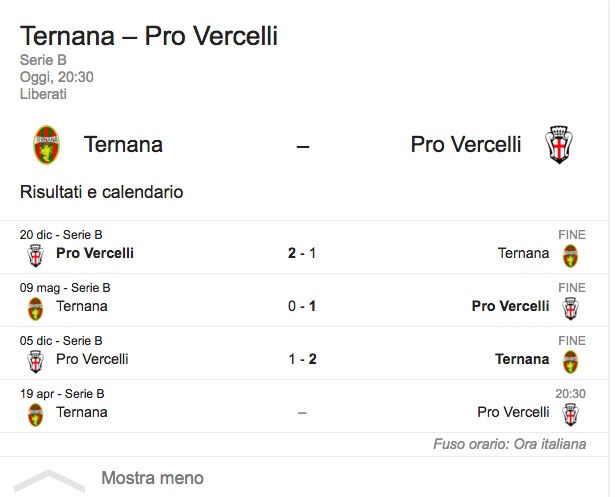This screenshot has width=615, height=497.
Task: Open the Ternana team name in header
Action: 123,145
